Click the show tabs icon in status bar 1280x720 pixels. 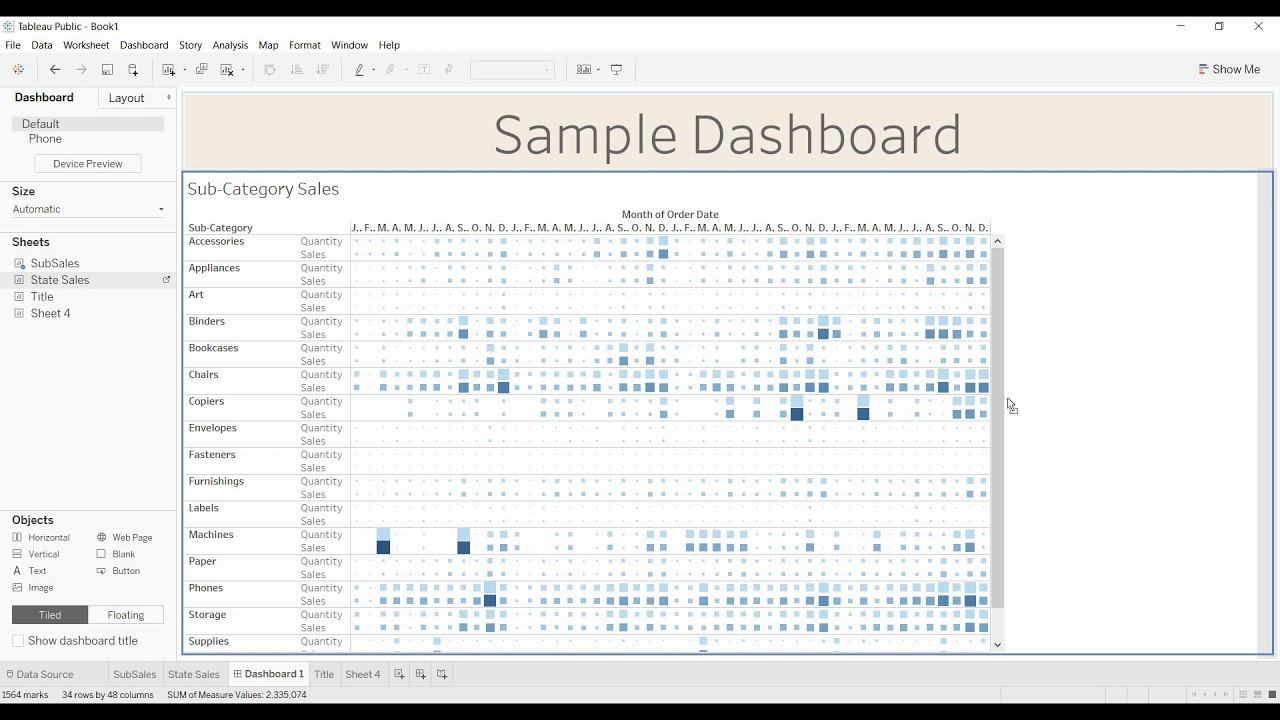click(x=1272, y=695)
